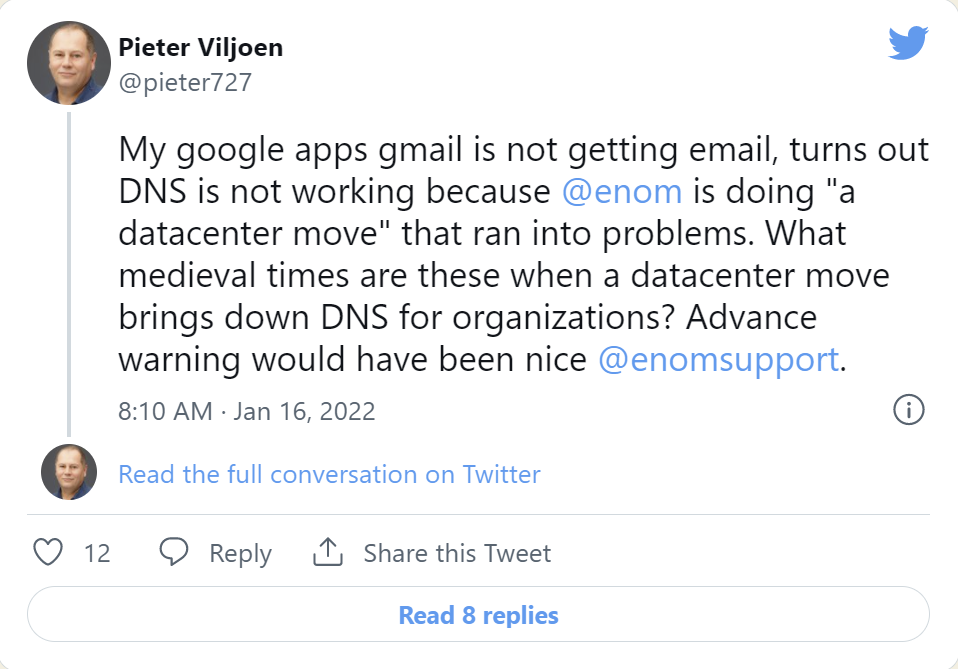
Task: Follow the @enomsupport mention link
Action: (719, 360)
